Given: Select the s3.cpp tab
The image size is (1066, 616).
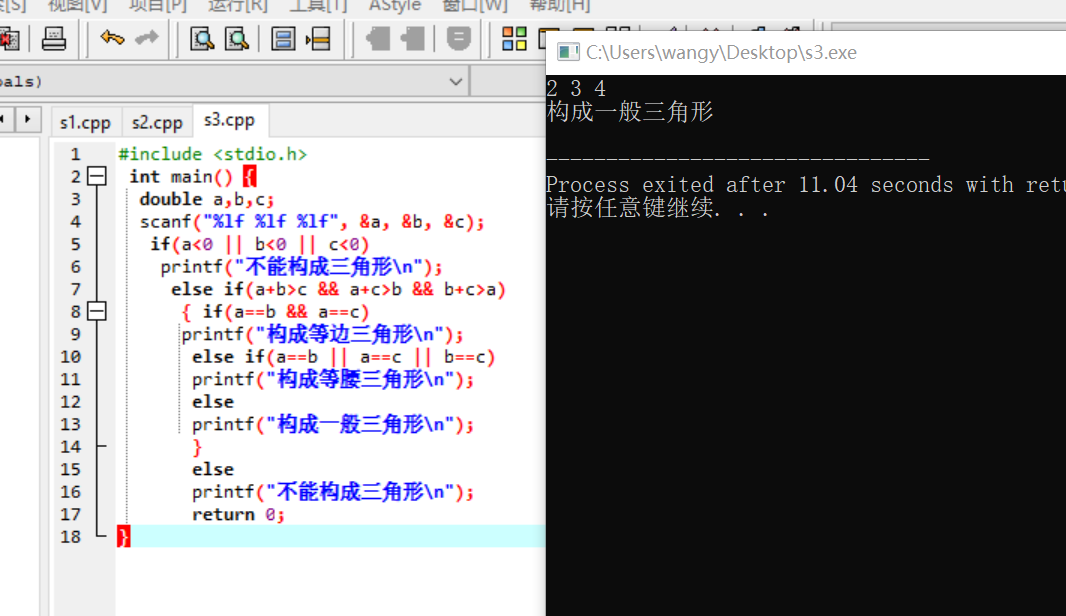Looking at the screenshot, I should (229, 120).
